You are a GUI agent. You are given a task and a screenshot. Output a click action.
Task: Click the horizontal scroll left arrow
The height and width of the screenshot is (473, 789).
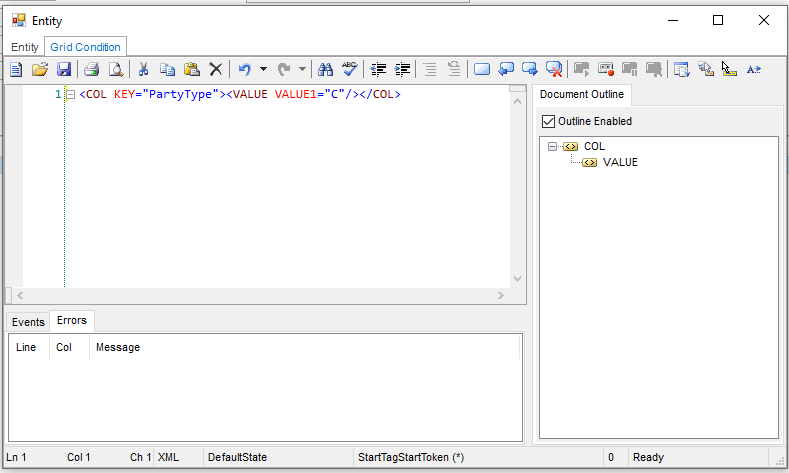pyautogui.click(x=20, y=295)
